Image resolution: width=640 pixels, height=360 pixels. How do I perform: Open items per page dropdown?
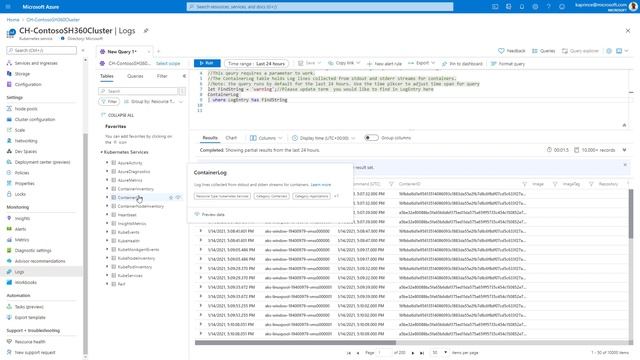point(440,352)
